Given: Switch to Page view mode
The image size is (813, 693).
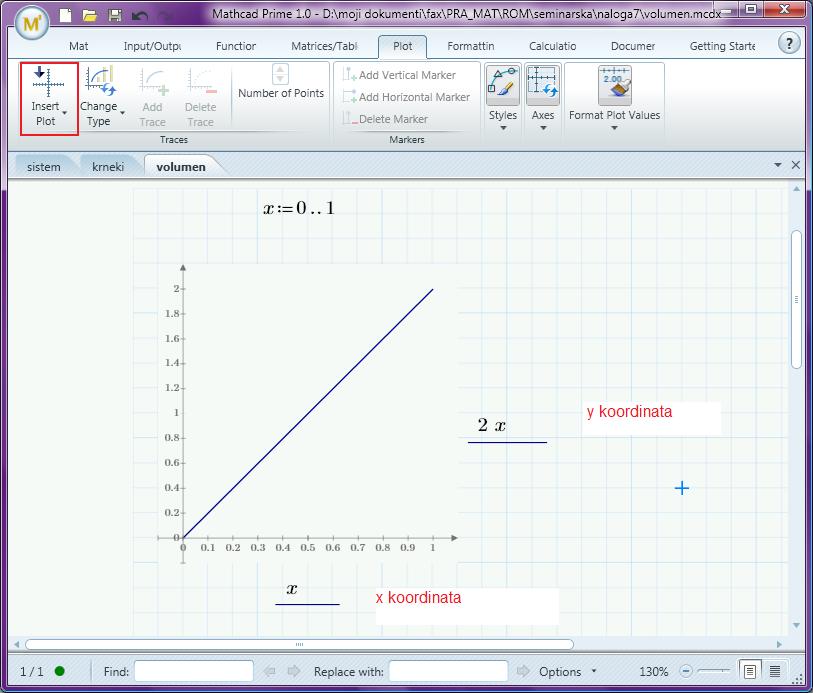Looking at the screenshot, I should (x=749, y=670).
